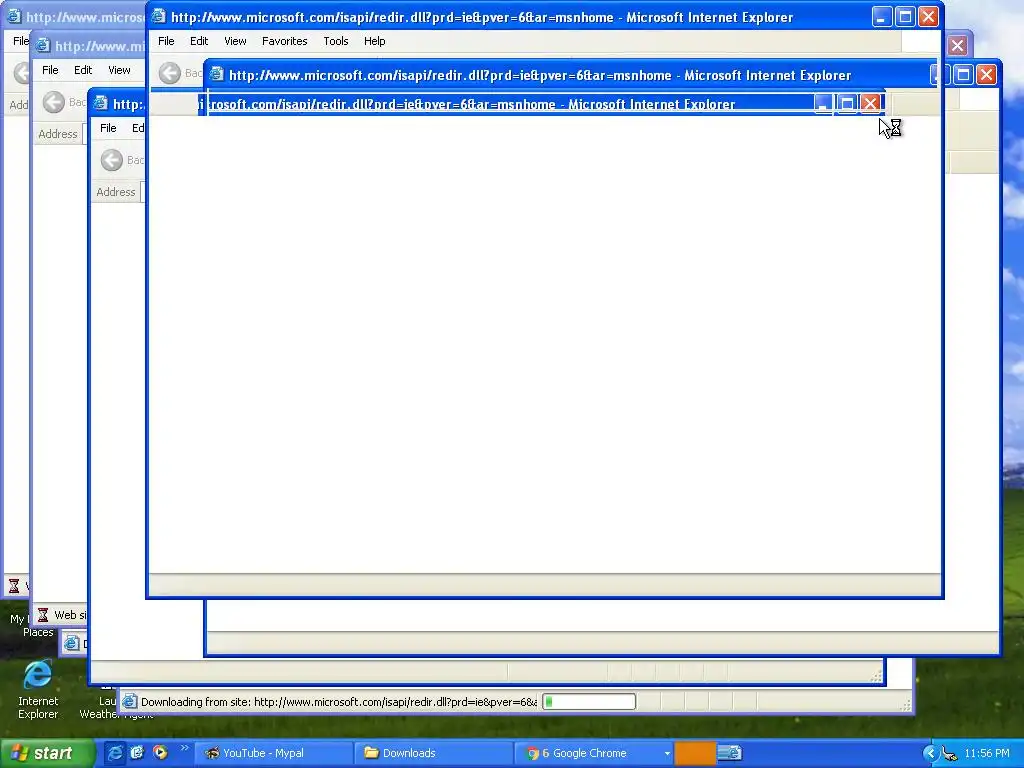Open the Help menu
Image resolution: width=1024 pixels, height=768 pixels.
(x=374, y=41)
